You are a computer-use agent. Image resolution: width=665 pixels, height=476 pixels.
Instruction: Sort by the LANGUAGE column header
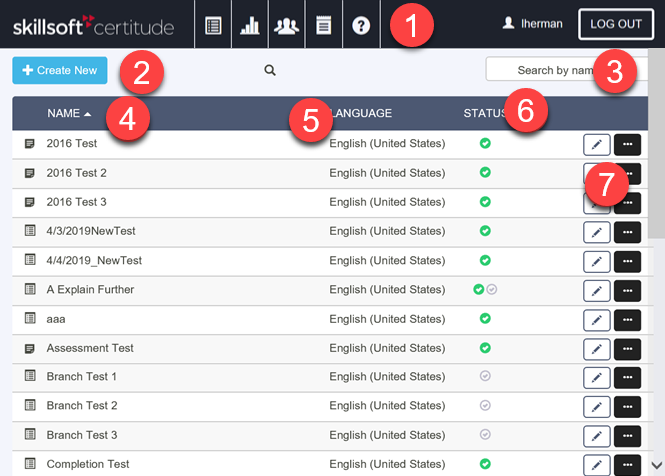pos(361,113)
